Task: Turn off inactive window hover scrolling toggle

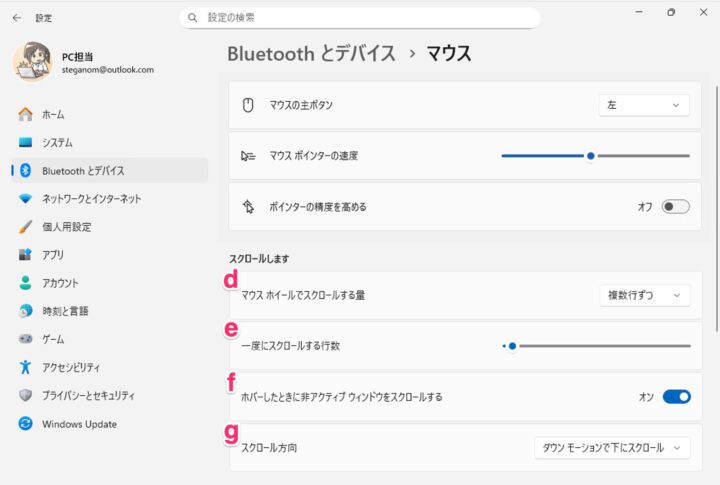Action: point(676,397)
